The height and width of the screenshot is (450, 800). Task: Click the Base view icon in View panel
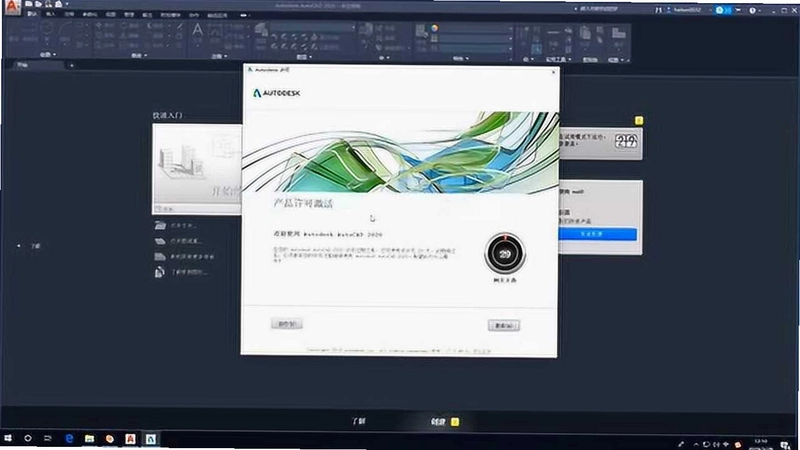[x=618, y=33]
